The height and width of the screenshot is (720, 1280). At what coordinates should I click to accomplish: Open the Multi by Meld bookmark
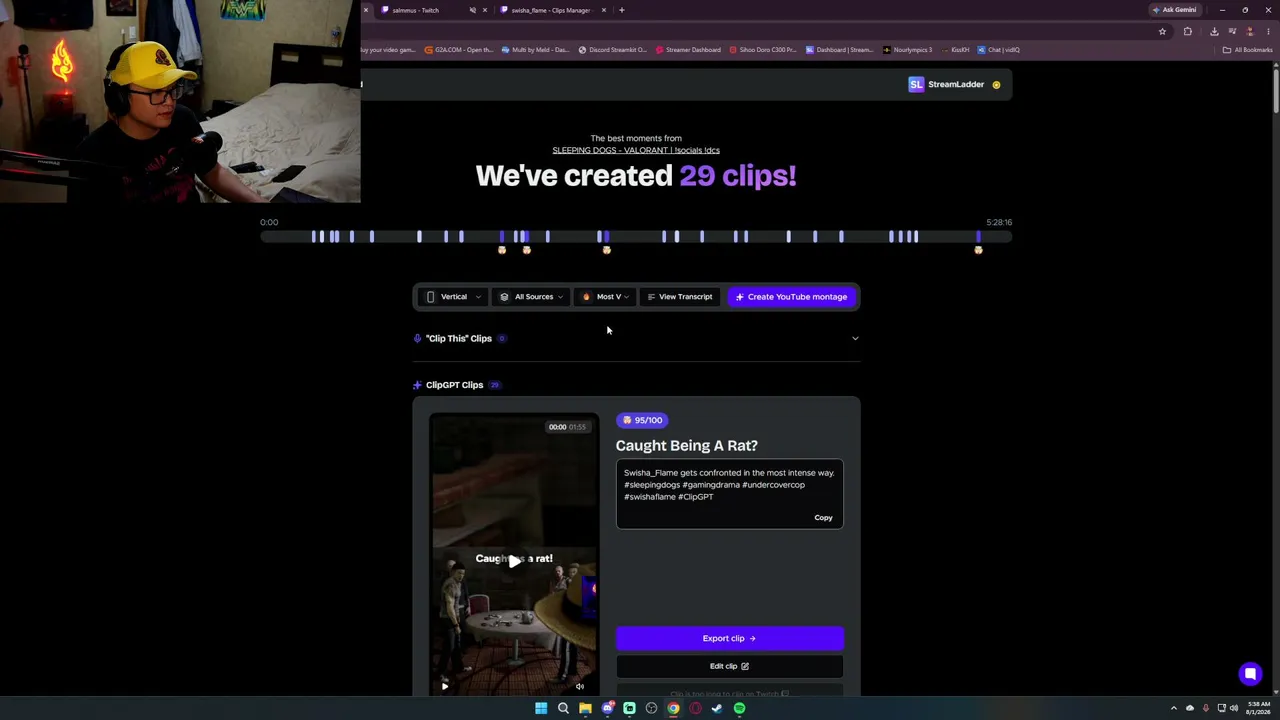coord(535,50)
